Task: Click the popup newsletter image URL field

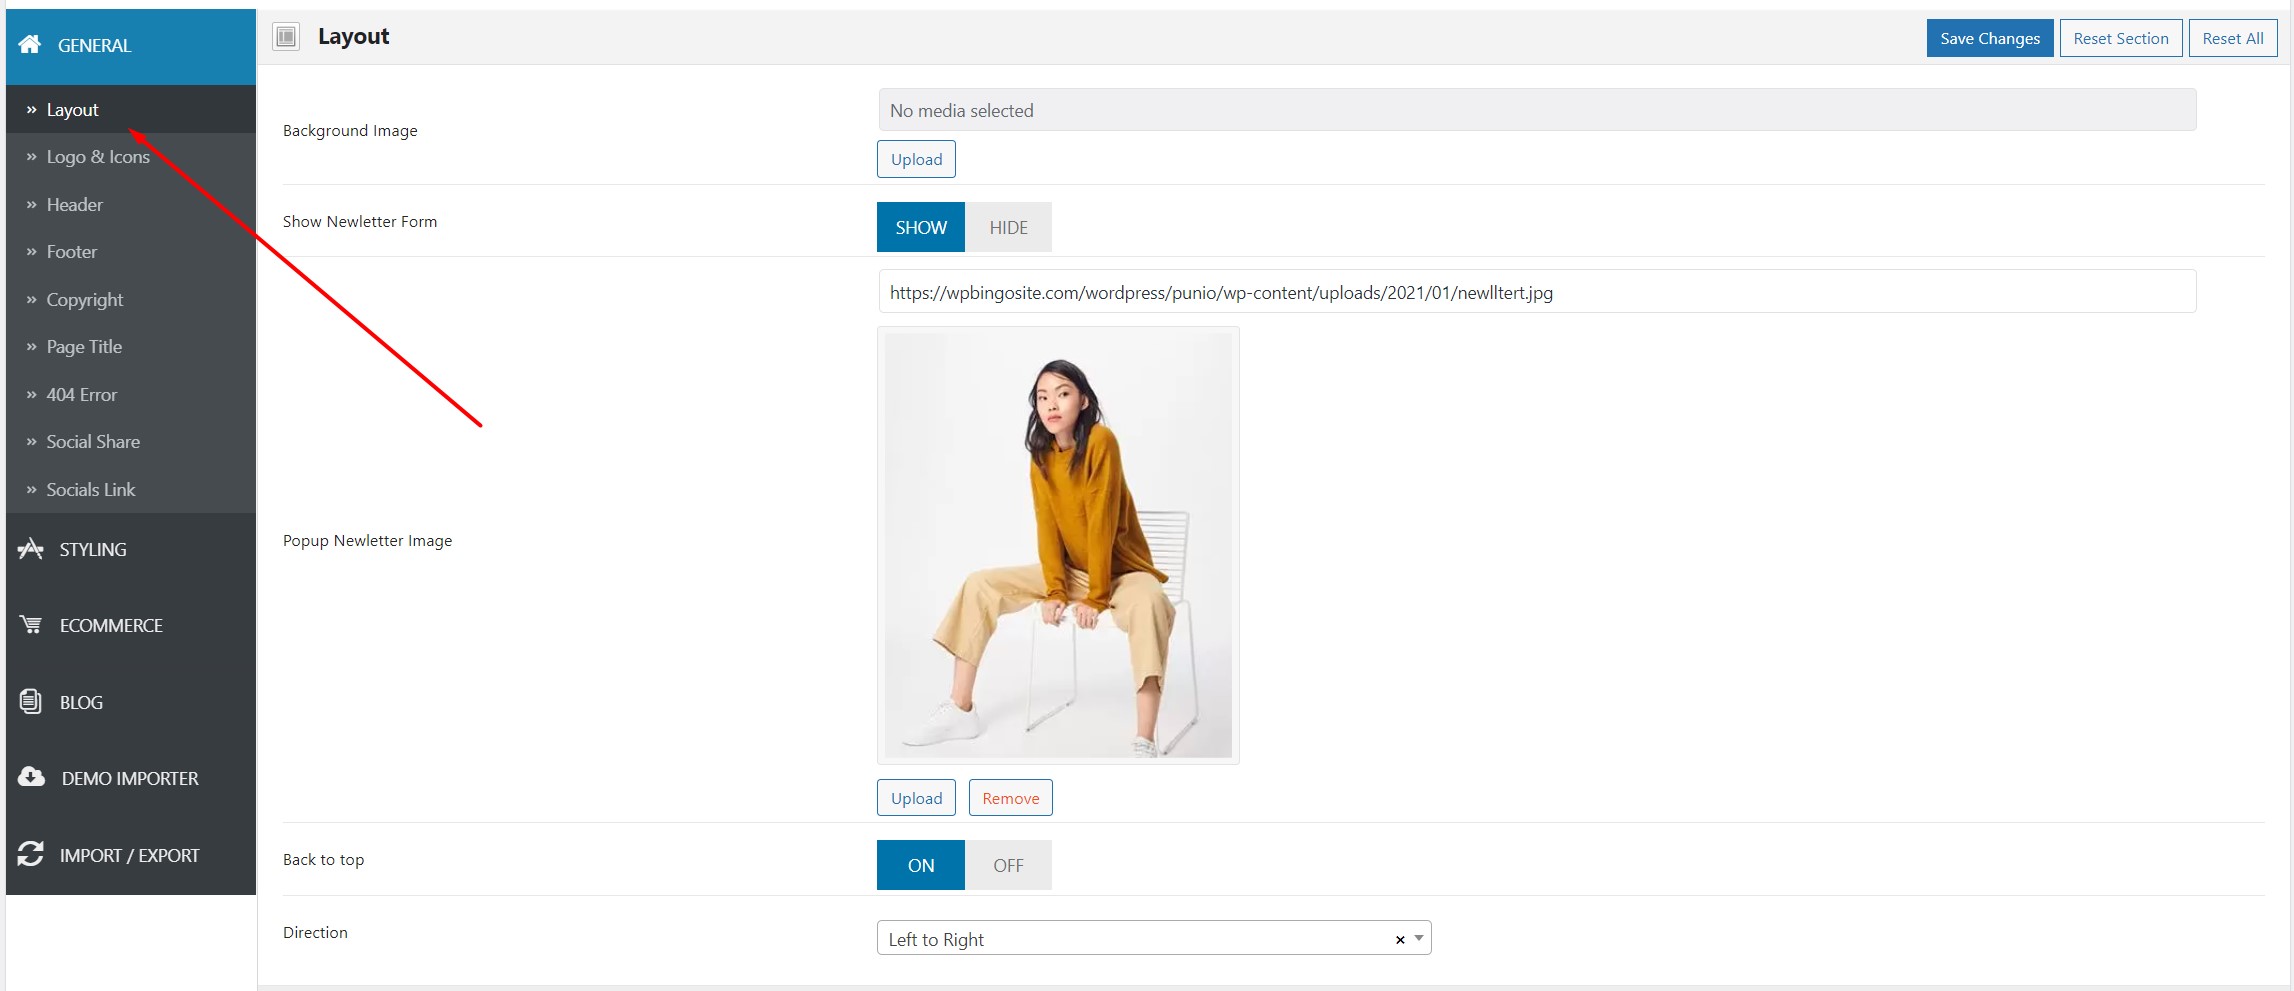Action: [1537, 292]
